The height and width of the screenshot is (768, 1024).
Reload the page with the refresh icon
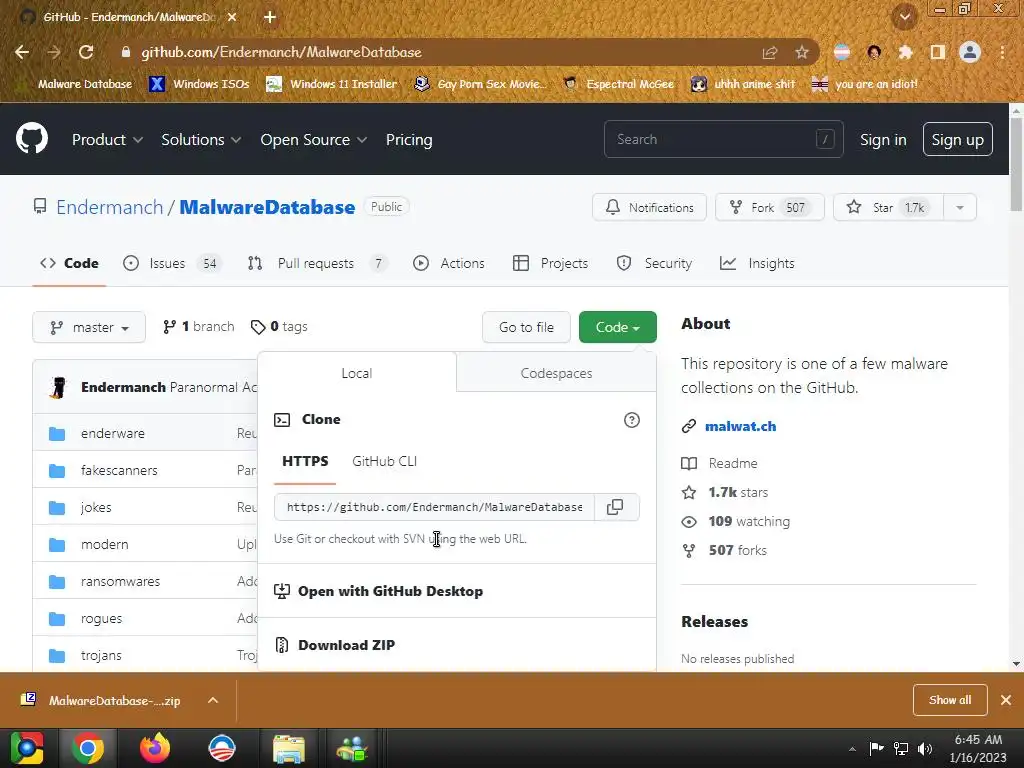[x=86, y=52]
